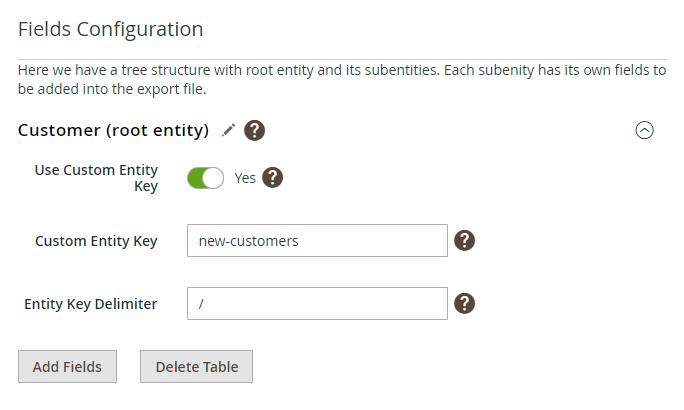The height and width of the screenshot is (410, 684).
Task: Open help tooltip next to Customer root entity
Action: coord(254,130)
